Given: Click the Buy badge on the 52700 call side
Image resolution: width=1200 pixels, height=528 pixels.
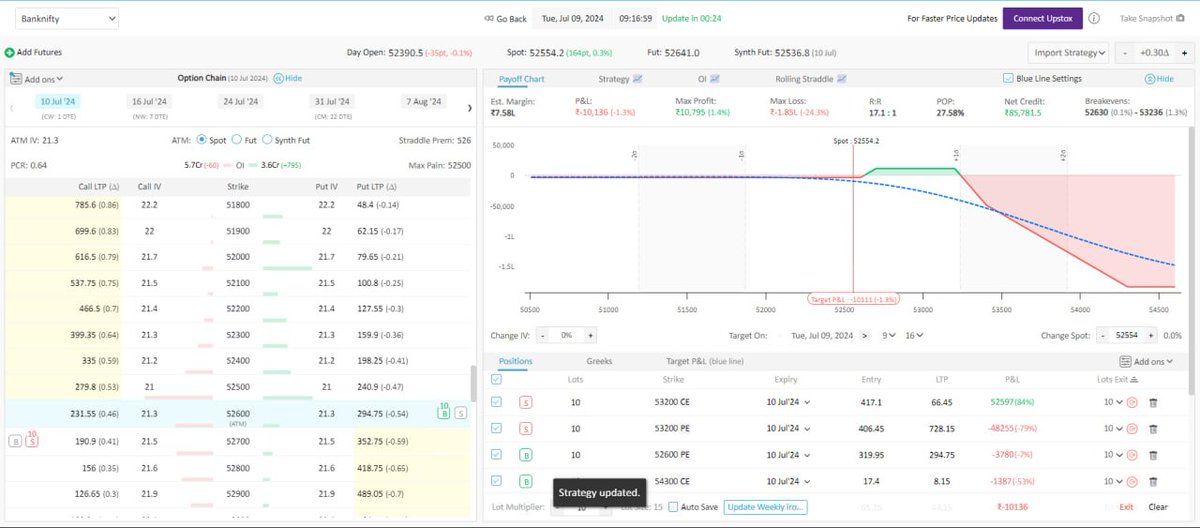Looking at the screenshot, I should click(x=14, y=440).
